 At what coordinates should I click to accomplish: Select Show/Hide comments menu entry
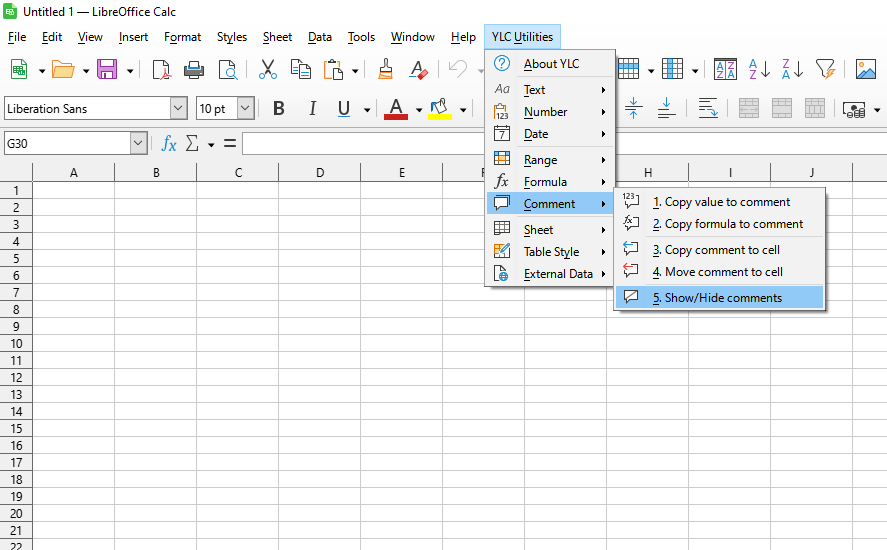(x=717, y=297)
